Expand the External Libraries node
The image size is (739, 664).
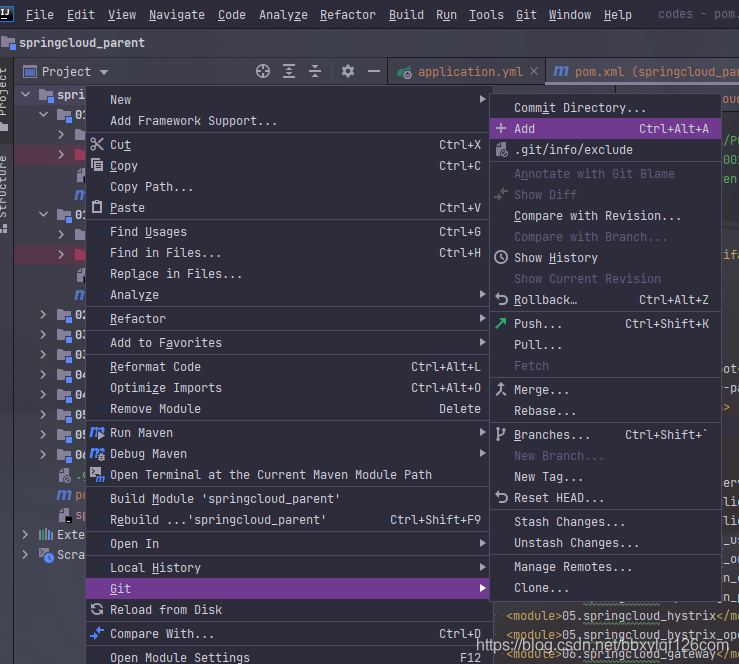(x=25, y=534)
